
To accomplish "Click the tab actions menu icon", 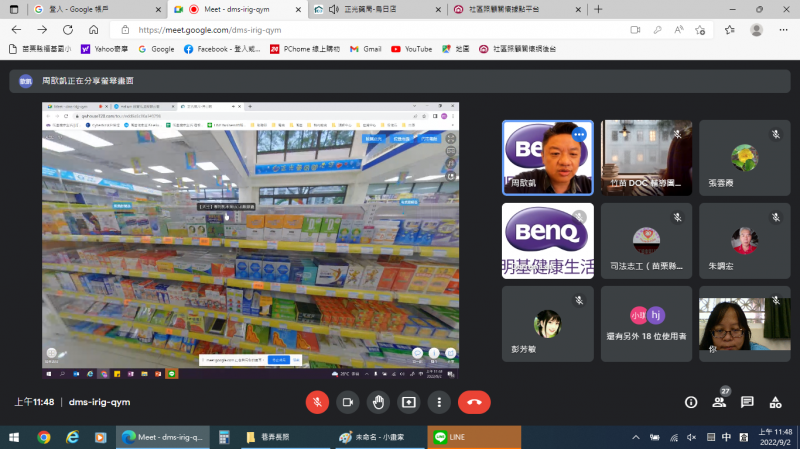I will click(14, 9).
